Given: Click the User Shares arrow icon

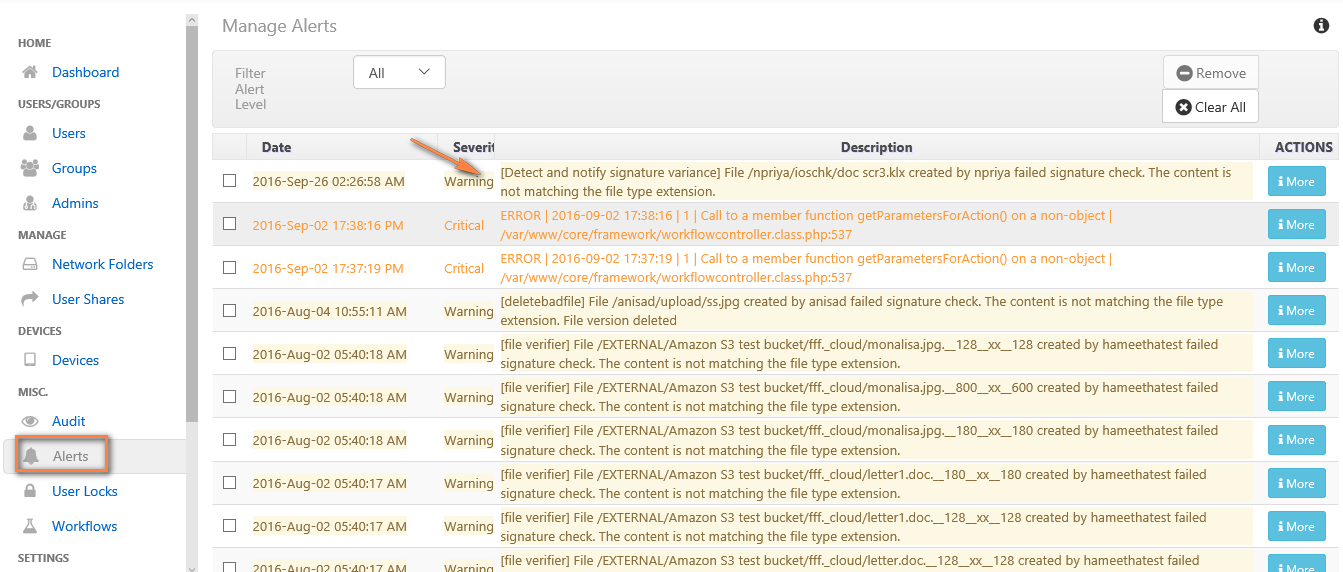Looking at the screenshot, I should [x=30, y=299].
